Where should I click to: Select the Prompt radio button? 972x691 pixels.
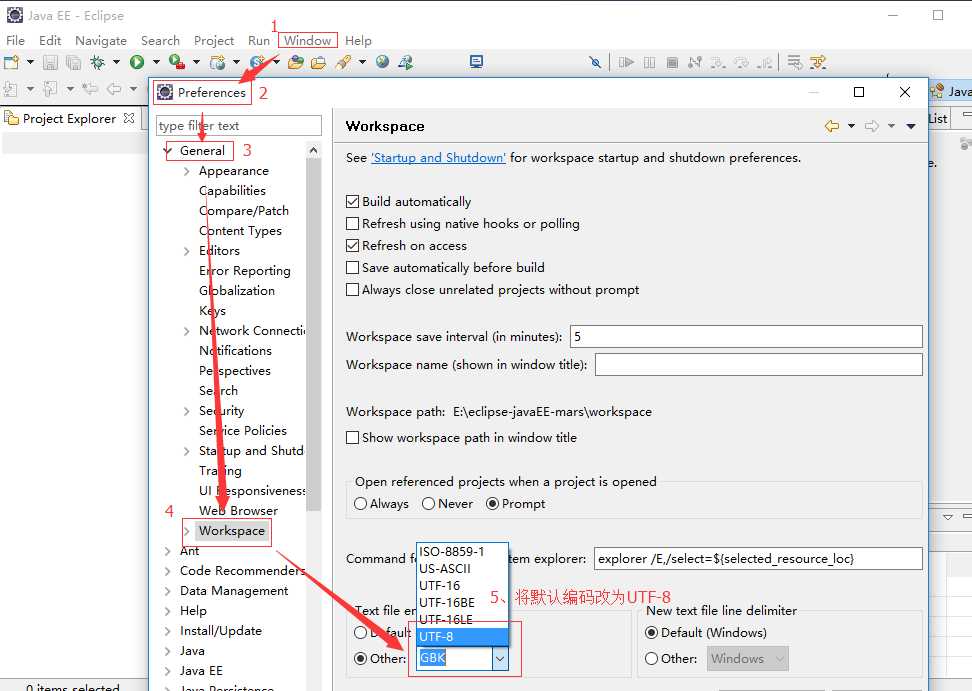(492, 504)
